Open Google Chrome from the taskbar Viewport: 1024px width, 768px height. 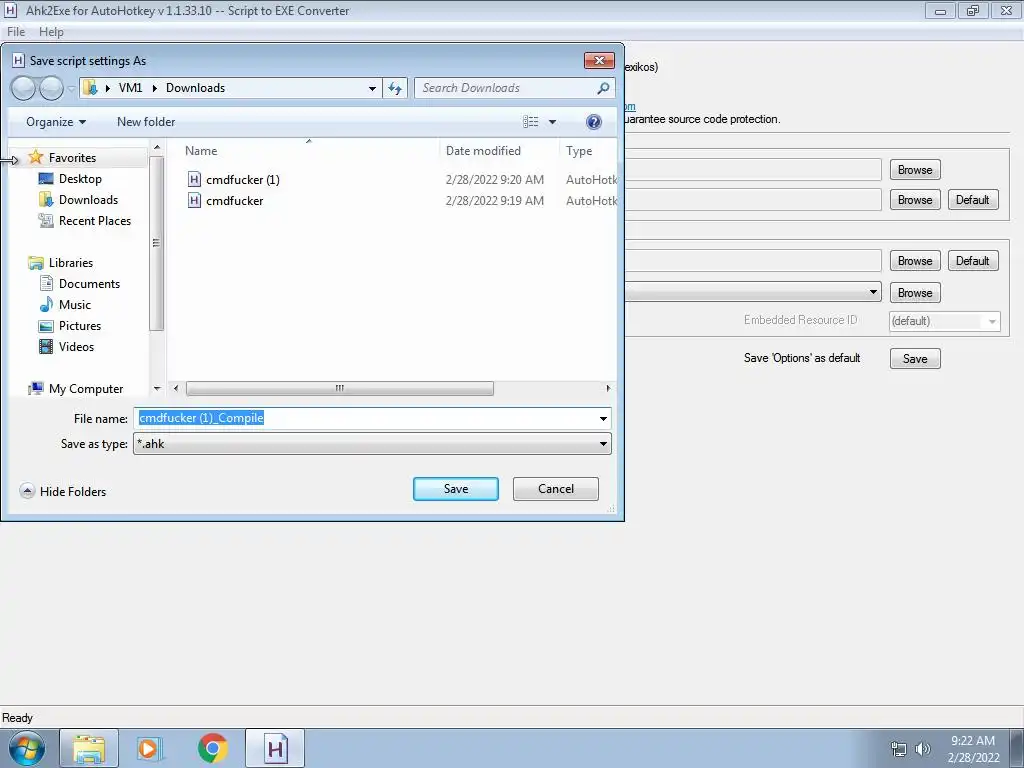click(x=212, y=748)
